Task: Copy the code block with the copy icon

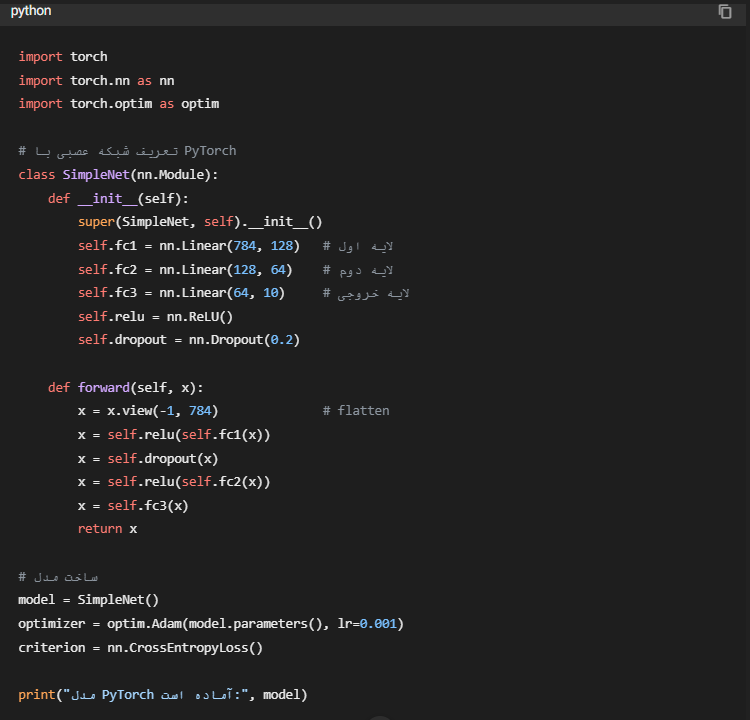Action: click(x=725, y=11)
